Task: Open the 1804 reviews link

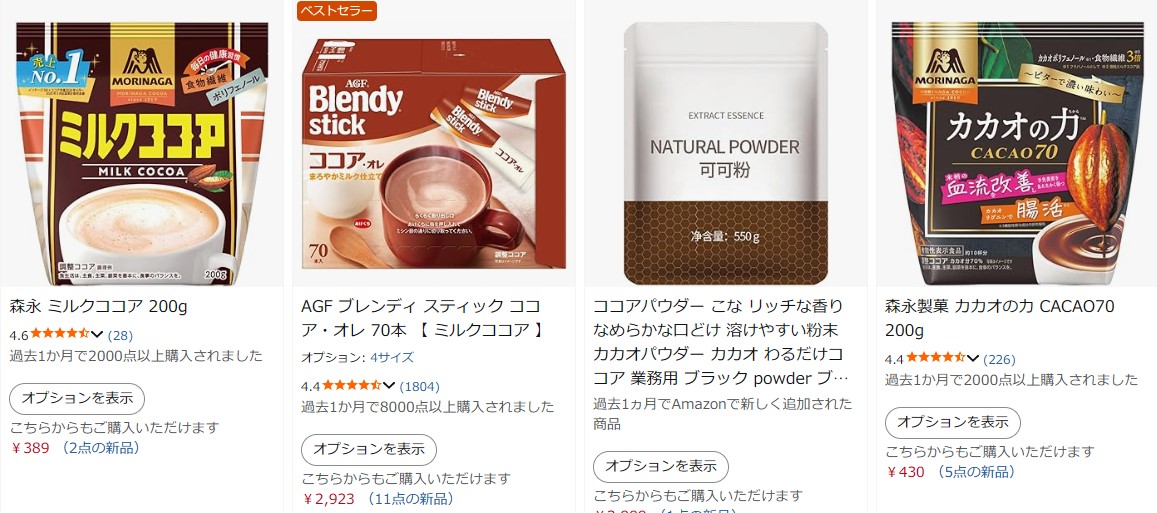Action: 419,386
